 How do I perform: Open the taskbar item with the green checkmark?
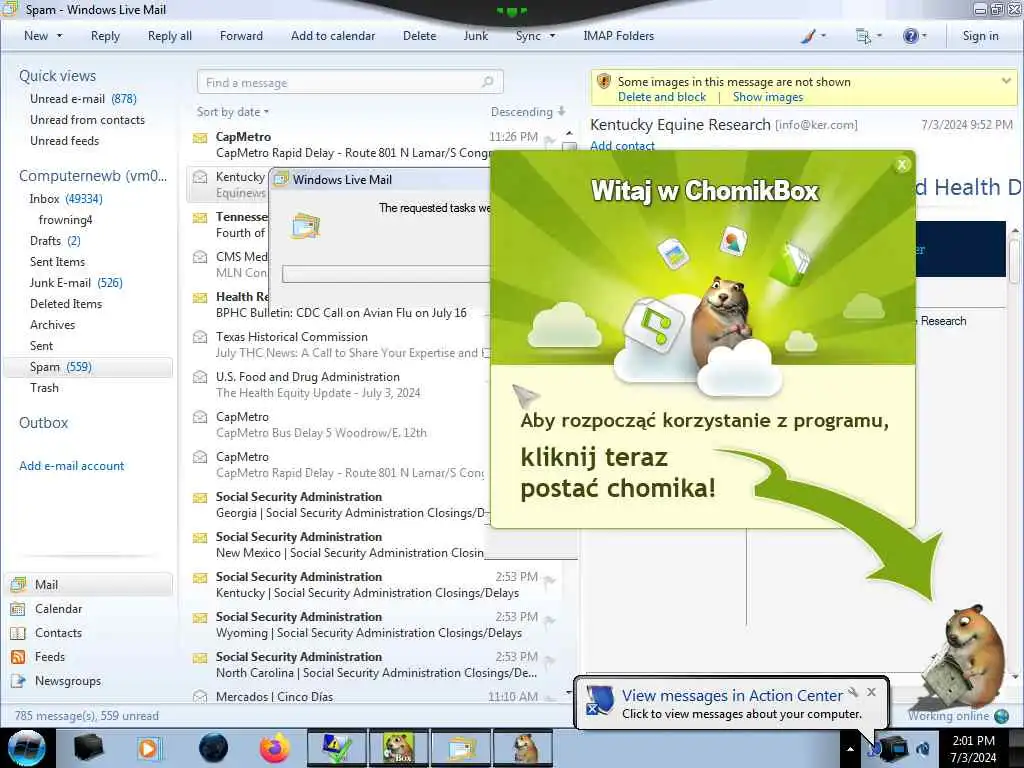tap(336, 748)
